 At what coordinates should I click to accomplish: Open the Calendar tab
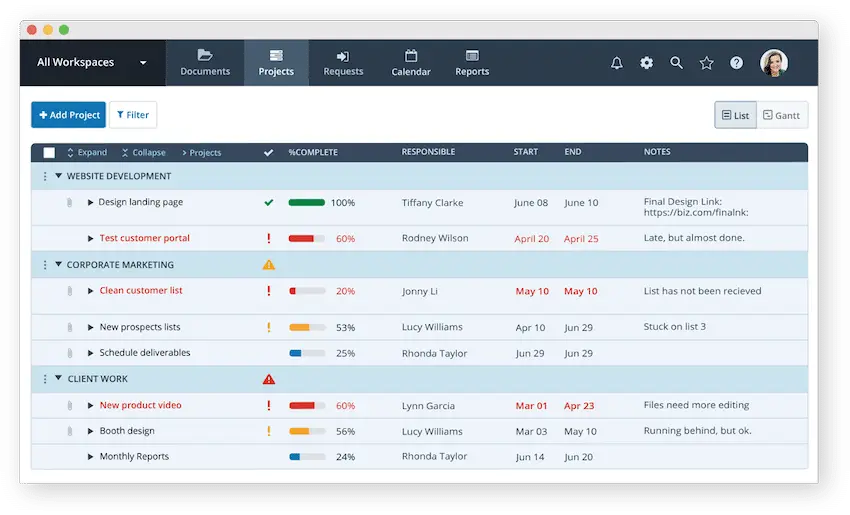411,63
